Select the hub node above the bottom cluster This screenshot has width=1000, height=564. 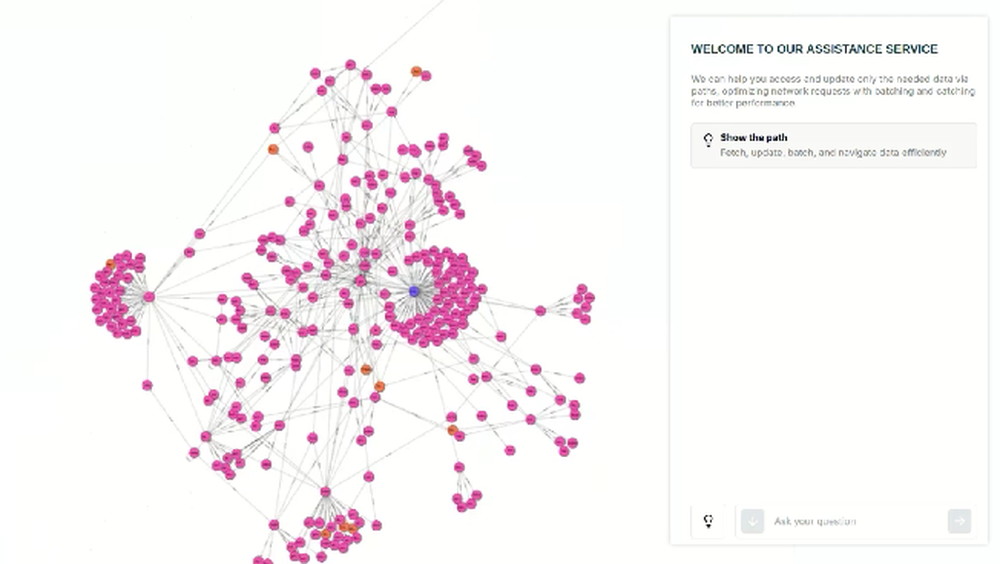pyautogui.click(x=325, y=492)
